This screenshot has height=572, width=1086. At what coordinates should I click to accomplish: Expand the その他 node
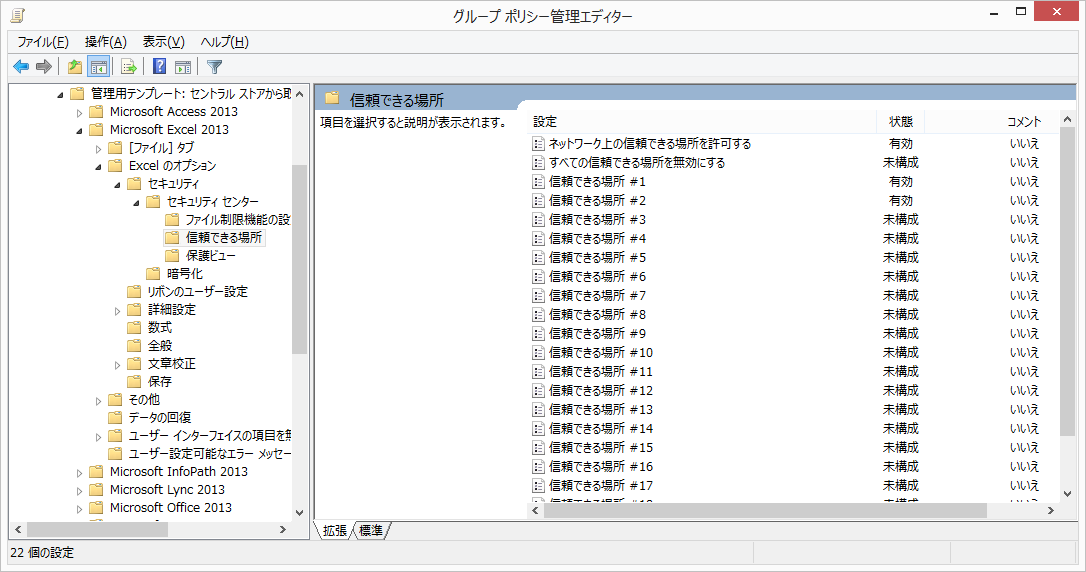pyautogui.click(x=98, y=400)
